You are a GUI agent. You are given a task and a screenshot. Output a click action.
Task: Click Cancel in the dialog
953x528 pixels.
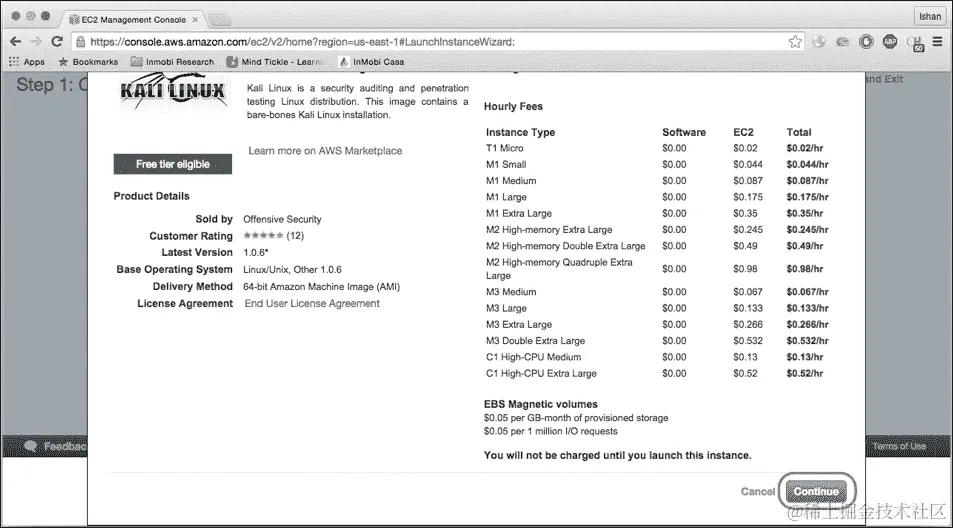pyautogui.click(x=757, y=491)
